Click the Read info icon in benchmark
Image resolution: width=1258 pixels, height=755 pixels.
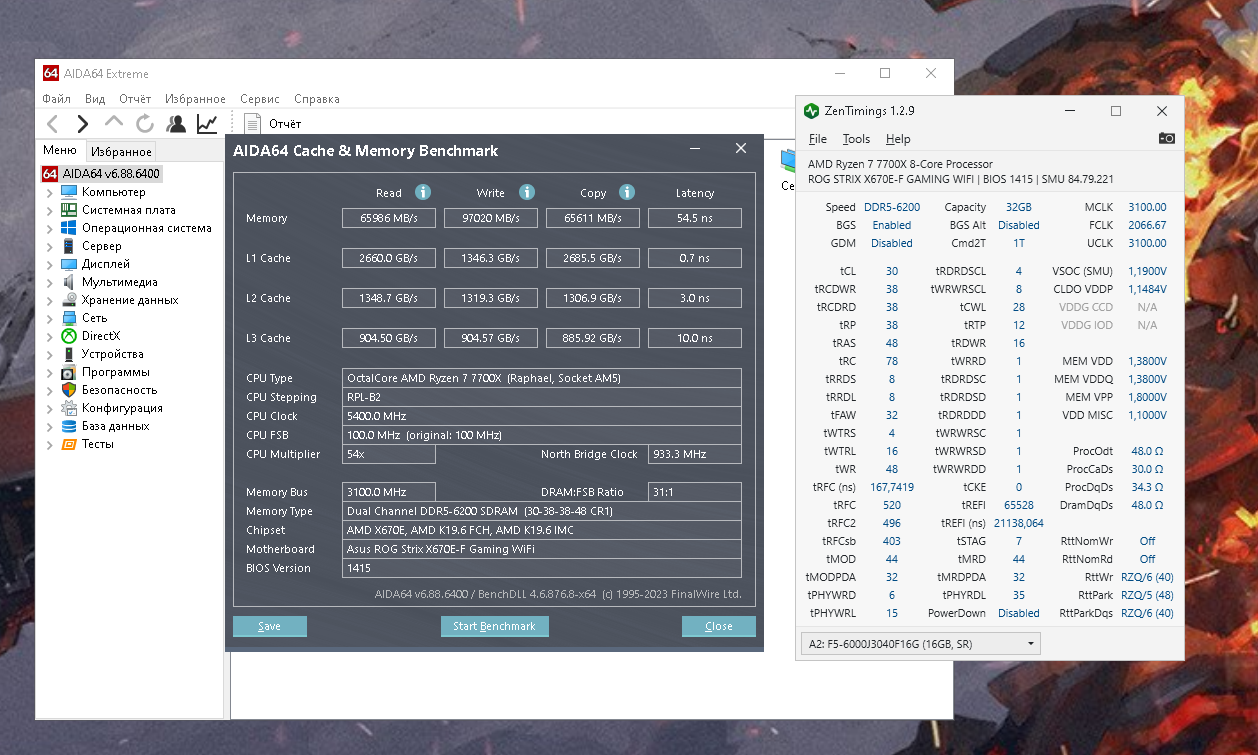[423, 192]
